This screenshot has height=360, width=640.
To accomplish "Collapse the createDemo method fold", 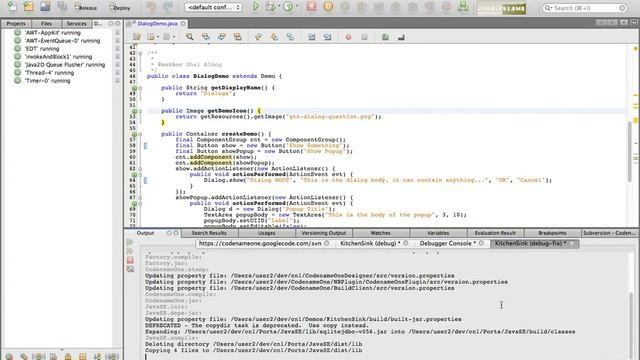I will pos(140,134).
